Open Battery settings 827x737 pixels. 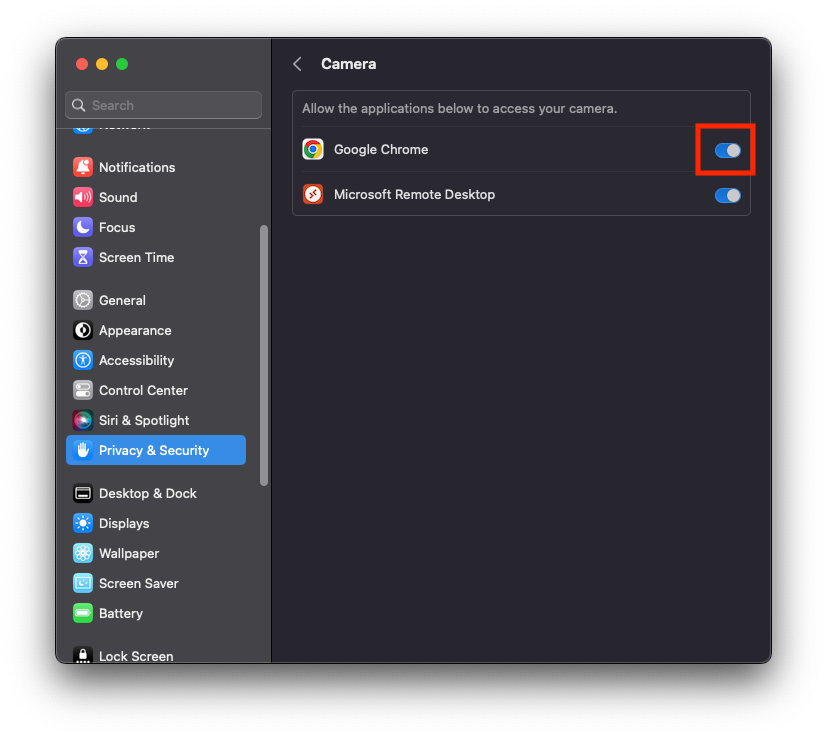(120, 613)
